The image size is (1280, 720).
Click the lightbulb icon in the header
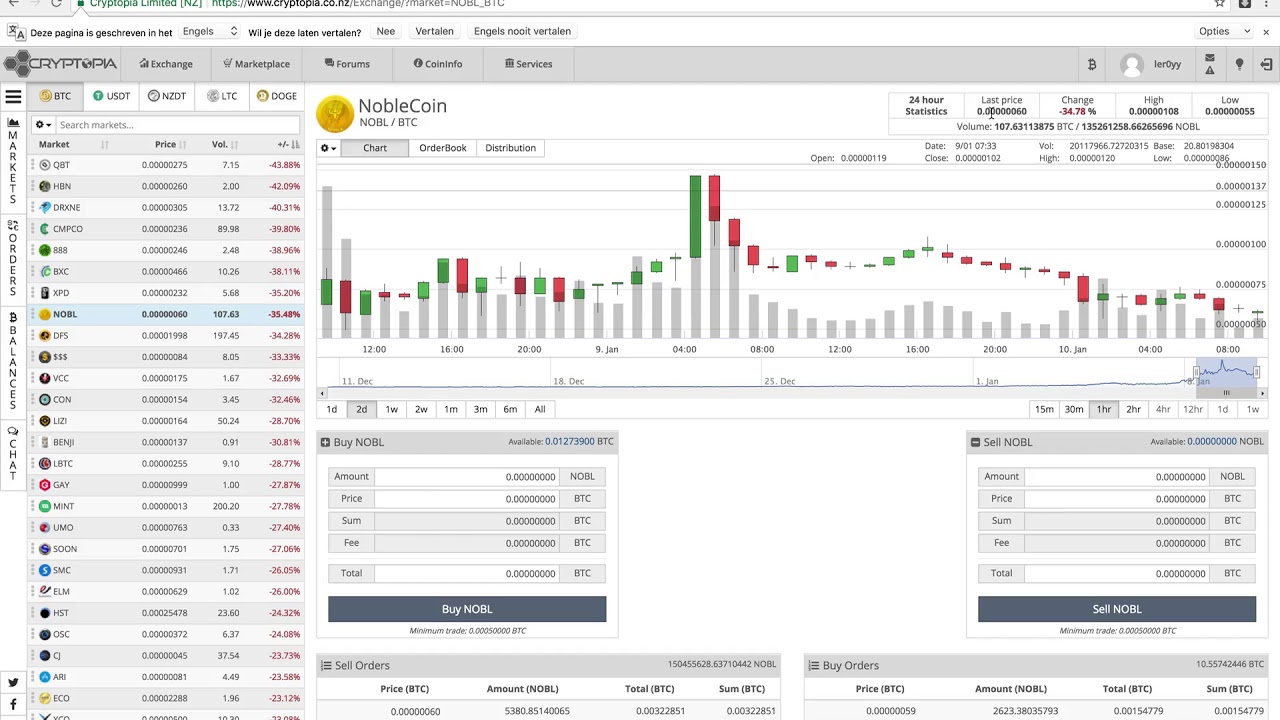[x=1239, y=64]
